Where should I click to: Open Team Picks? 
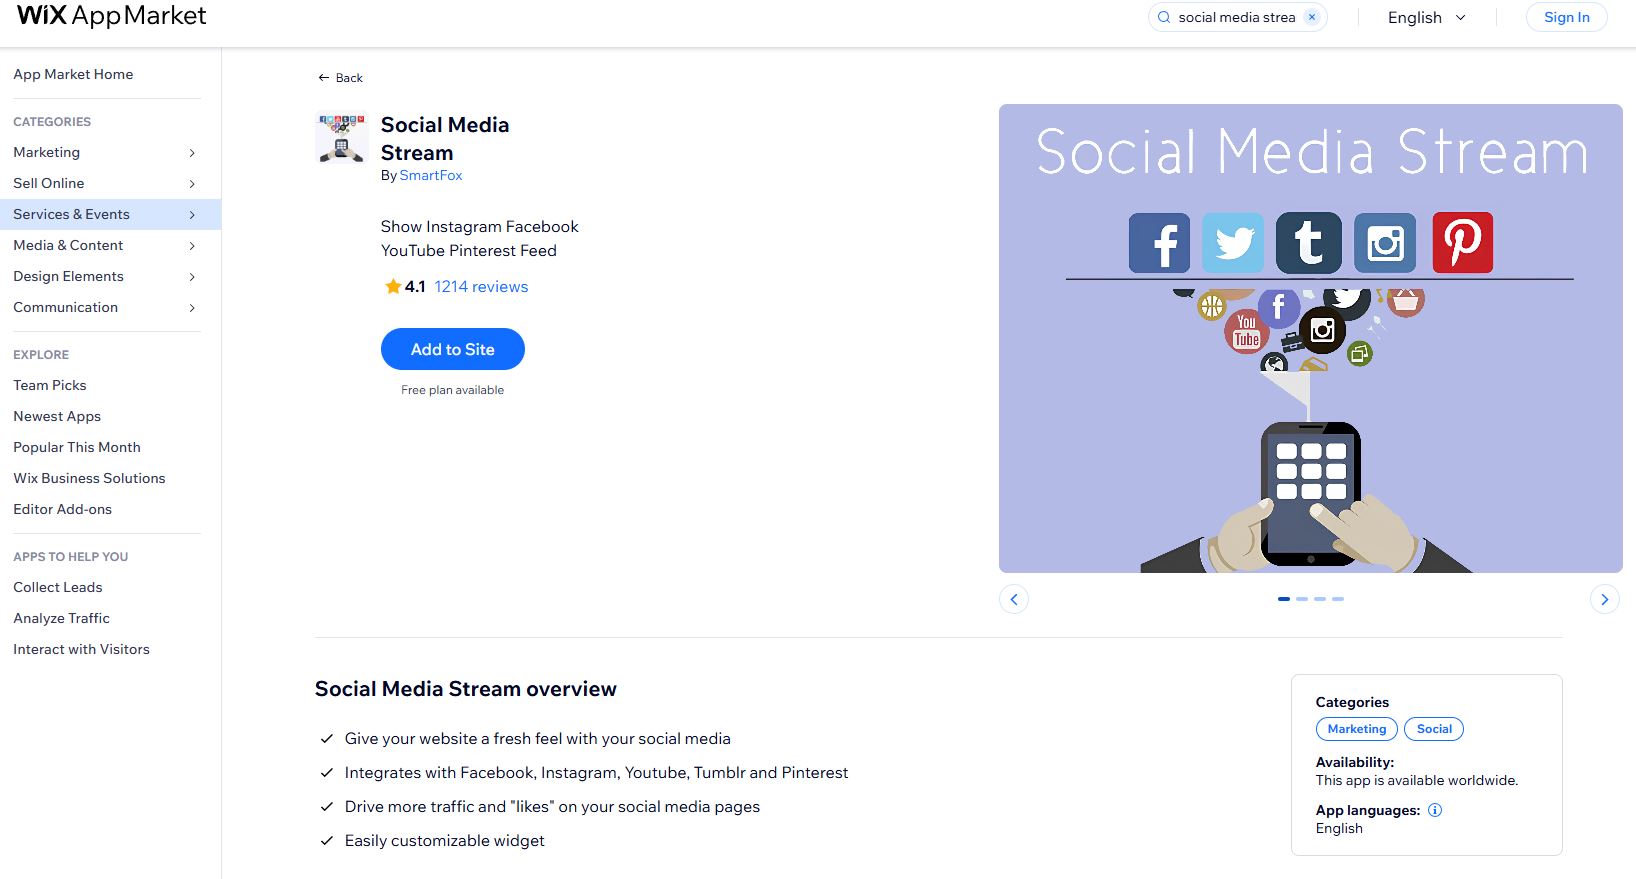(x=50, y=385)
